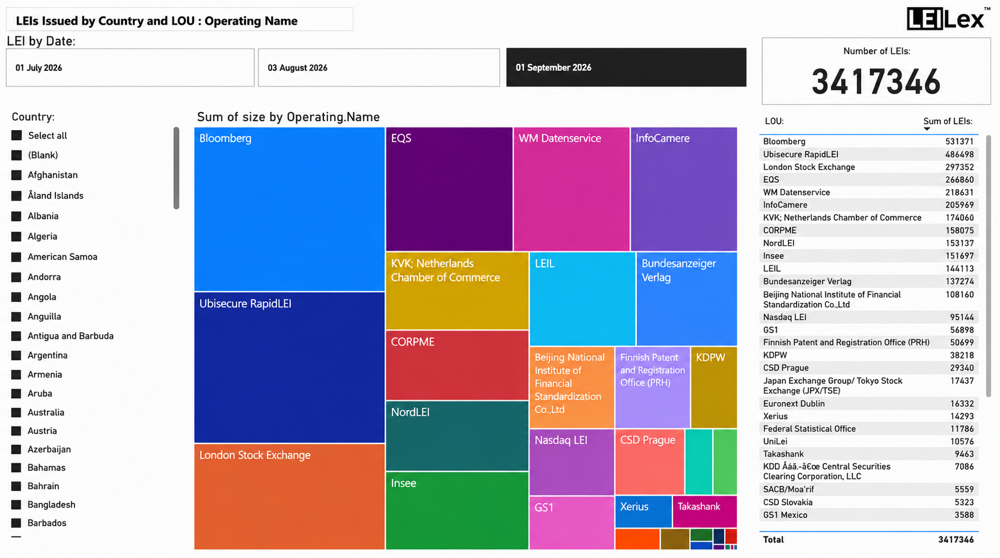Click the Federal Statistical Office row
The image size is (1000, 558).
coord(869,429)
